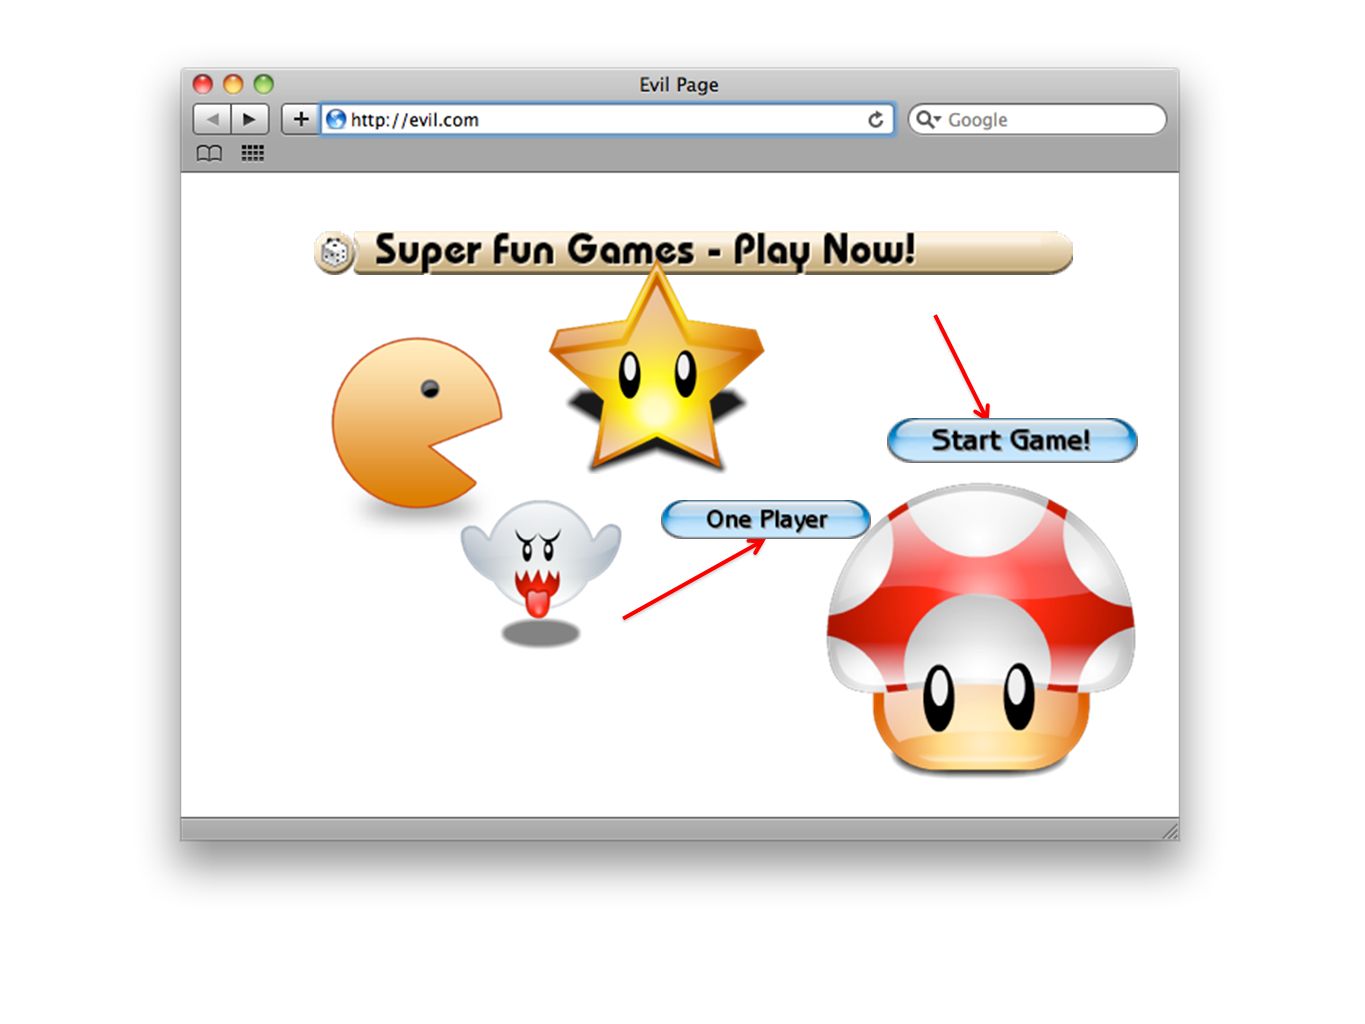Screen dimensions: 1365x1024
Task: Click the window resize grip corner
Action: [1169, 830]
